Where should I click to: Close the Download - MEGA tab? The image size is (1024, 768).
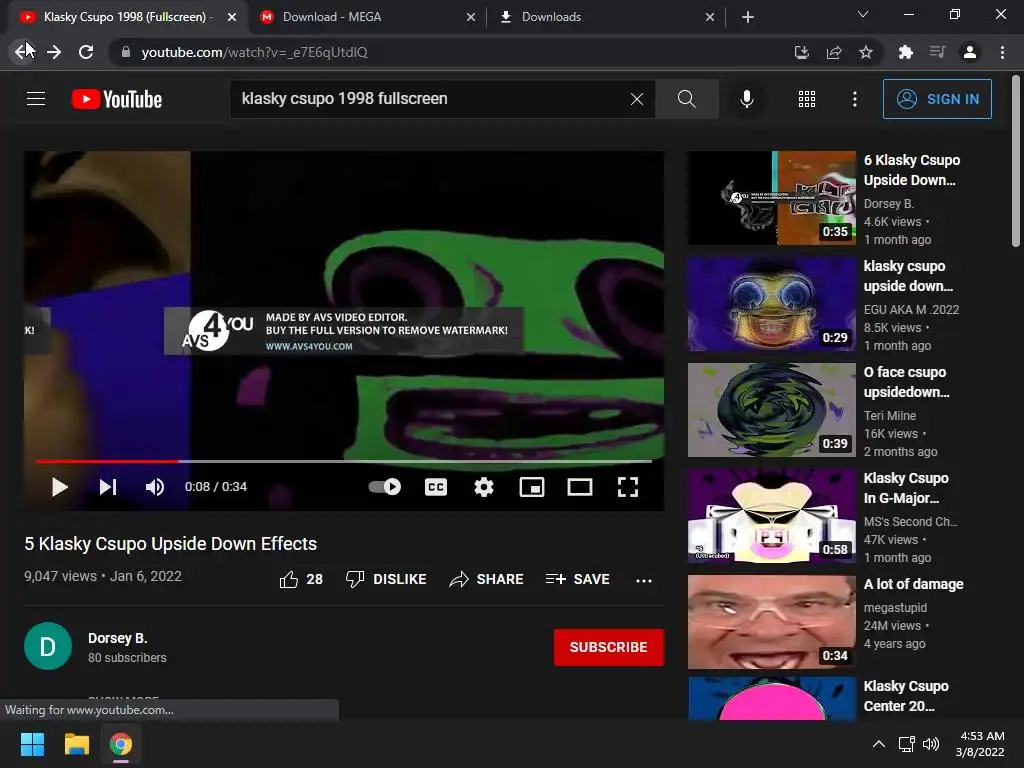coord(471,17)
